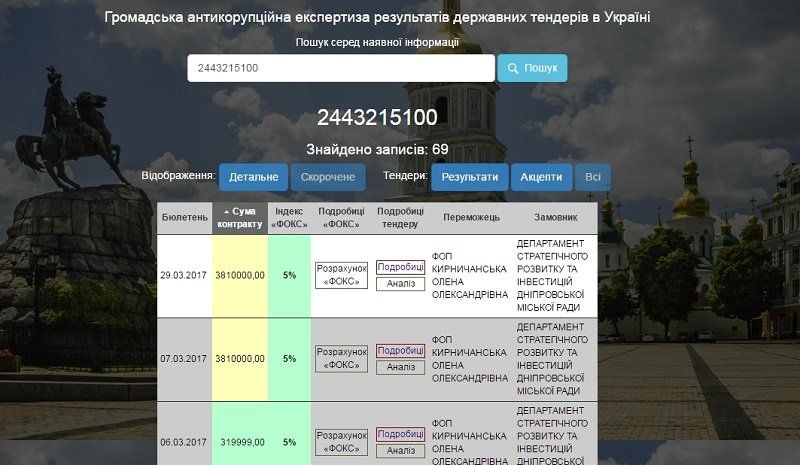Click the date 07.03.2017 cell
The image size is (800, 465).
183,359
